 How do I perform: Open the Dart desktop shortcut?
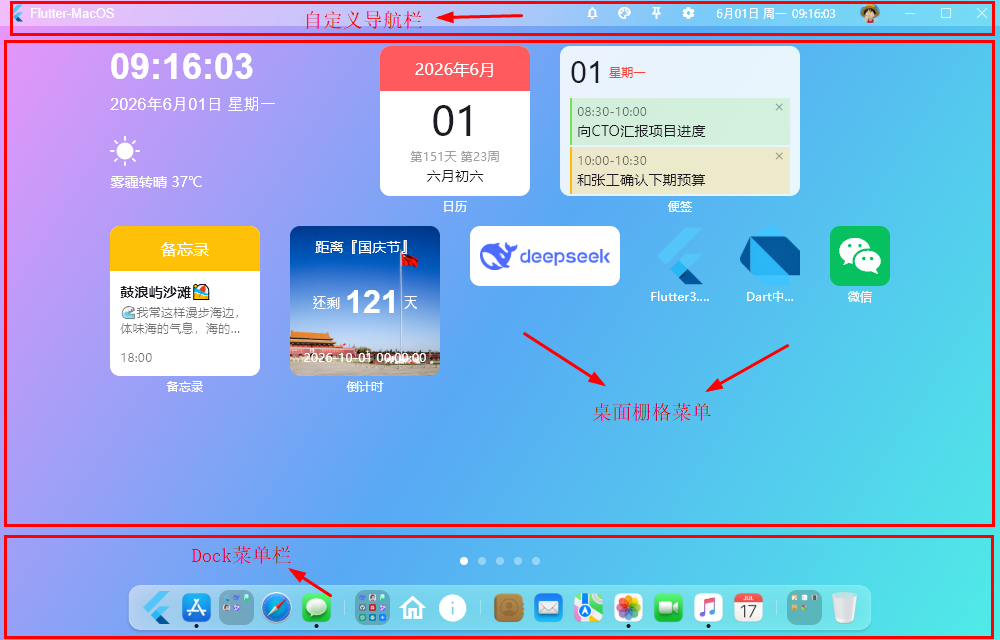[x=770, y=256]
